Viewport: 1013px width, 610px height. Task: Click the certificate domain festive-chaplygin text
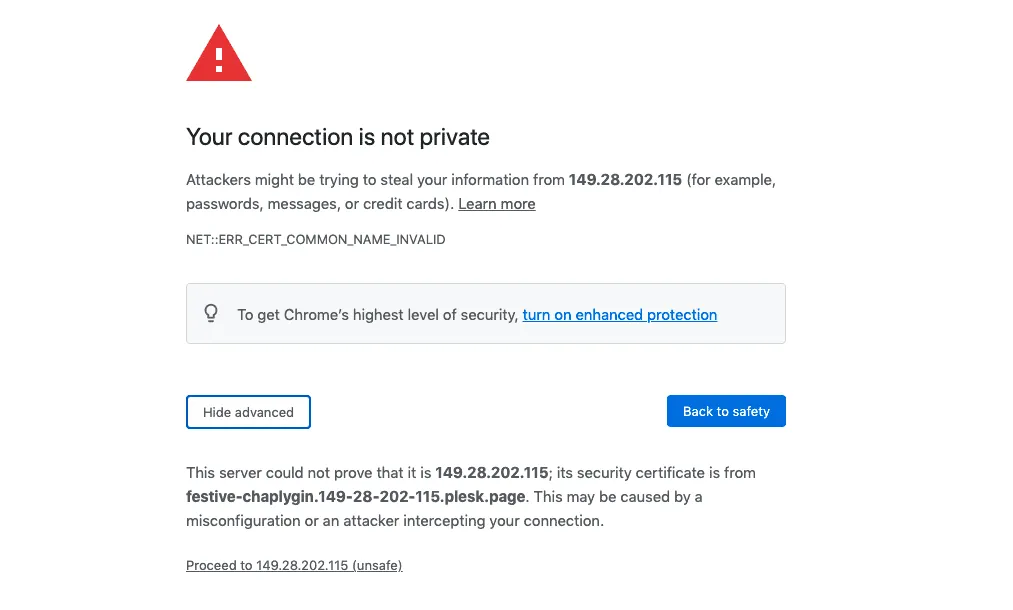point(354,497)
